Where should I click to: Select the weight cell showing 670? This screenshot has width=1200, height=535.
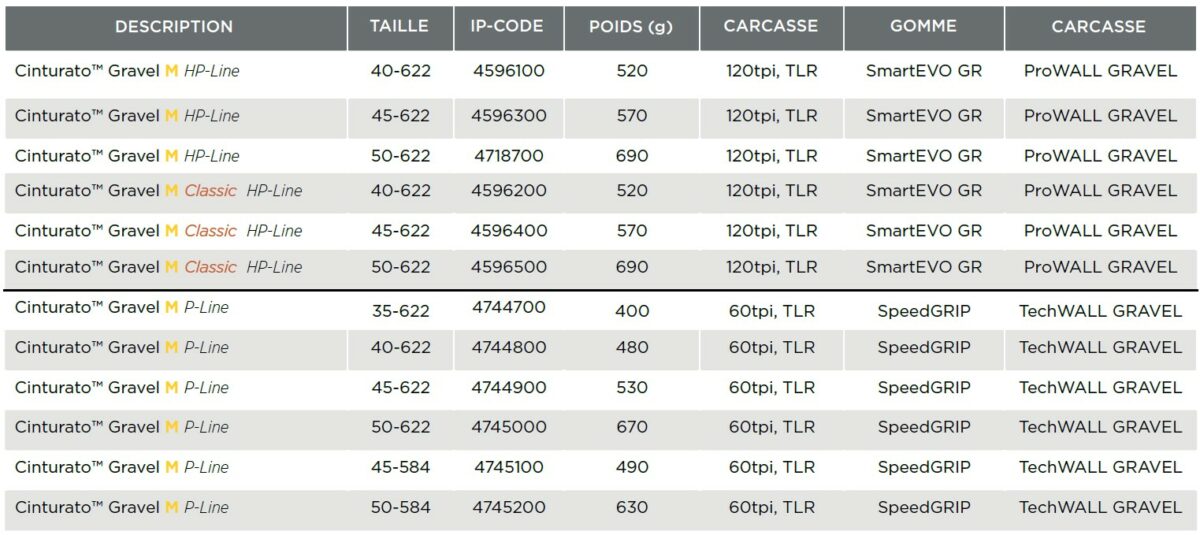(x=632, y=427)
